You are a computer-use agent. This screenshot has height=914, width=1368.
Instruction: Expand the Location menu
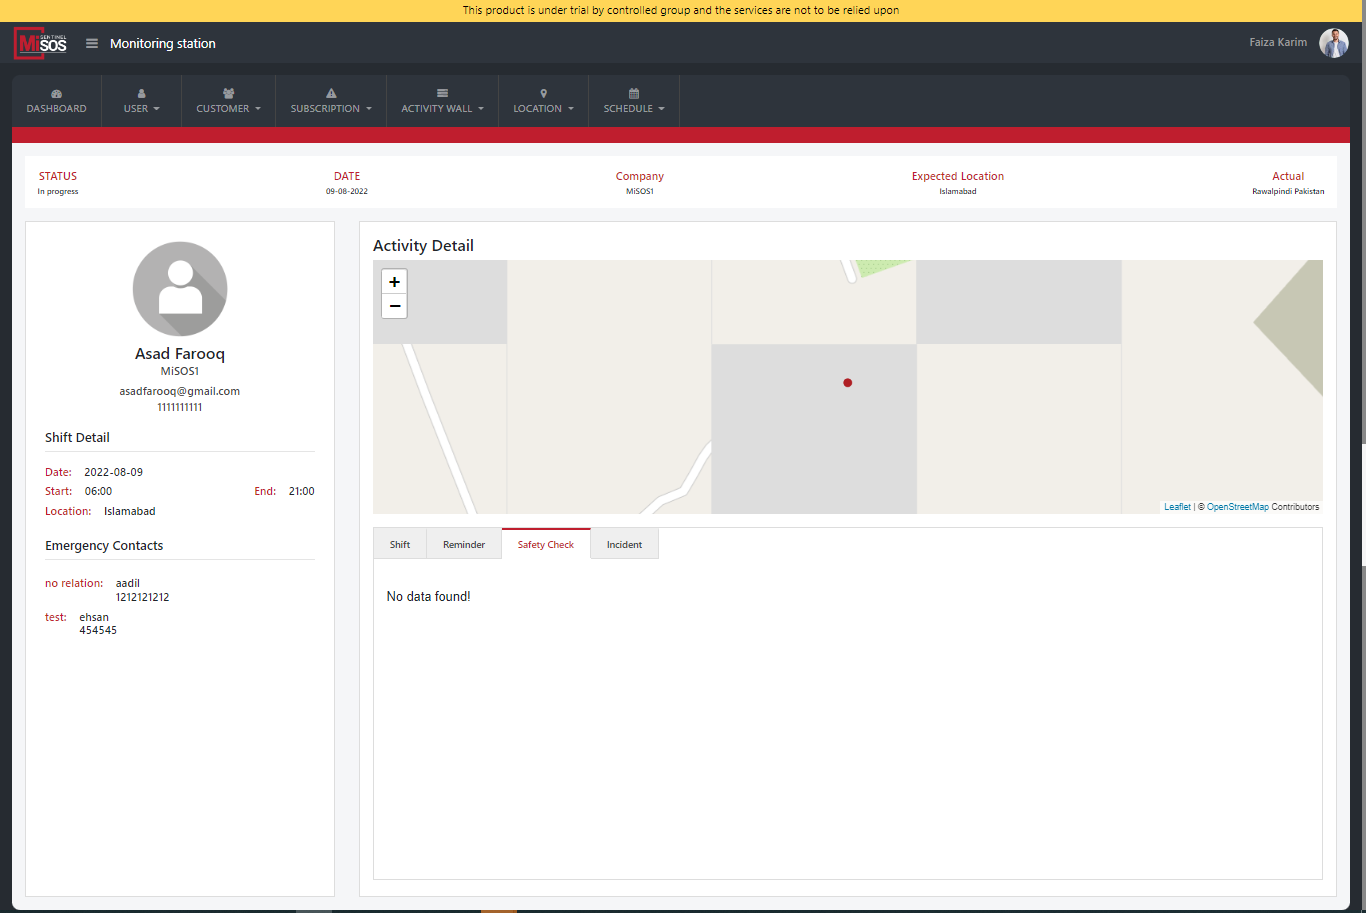[543, 102]
